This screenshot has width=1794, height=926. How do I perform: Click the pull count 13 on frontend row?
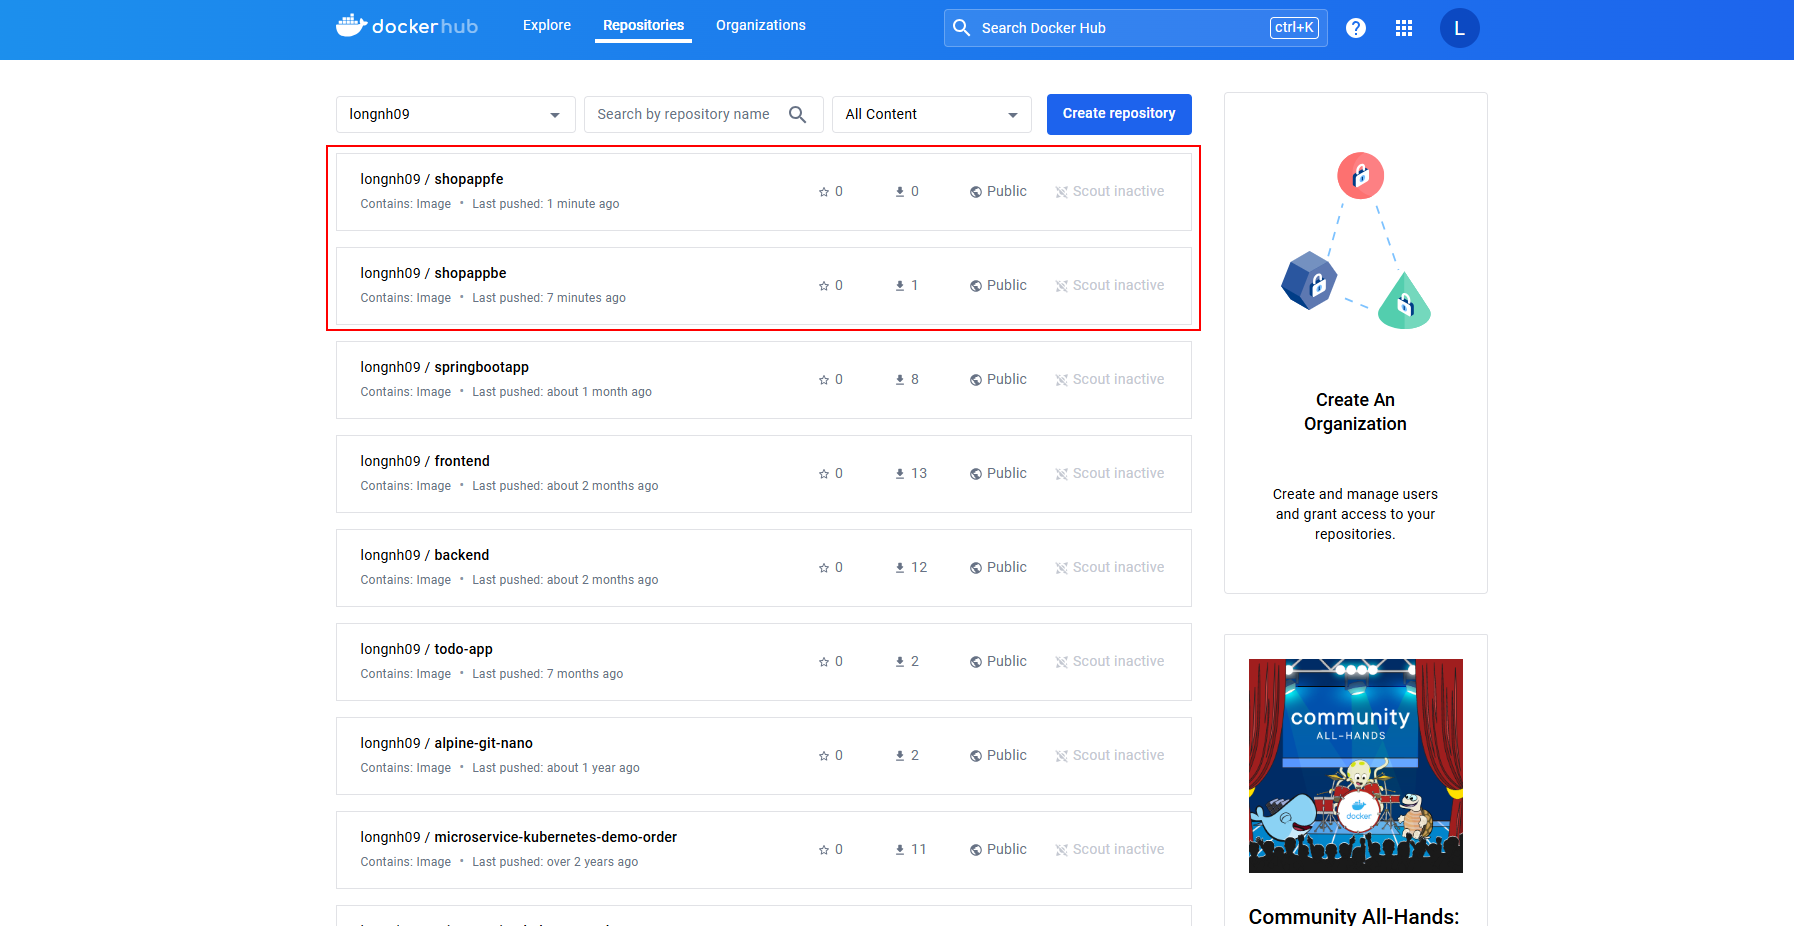click(919, 474)
